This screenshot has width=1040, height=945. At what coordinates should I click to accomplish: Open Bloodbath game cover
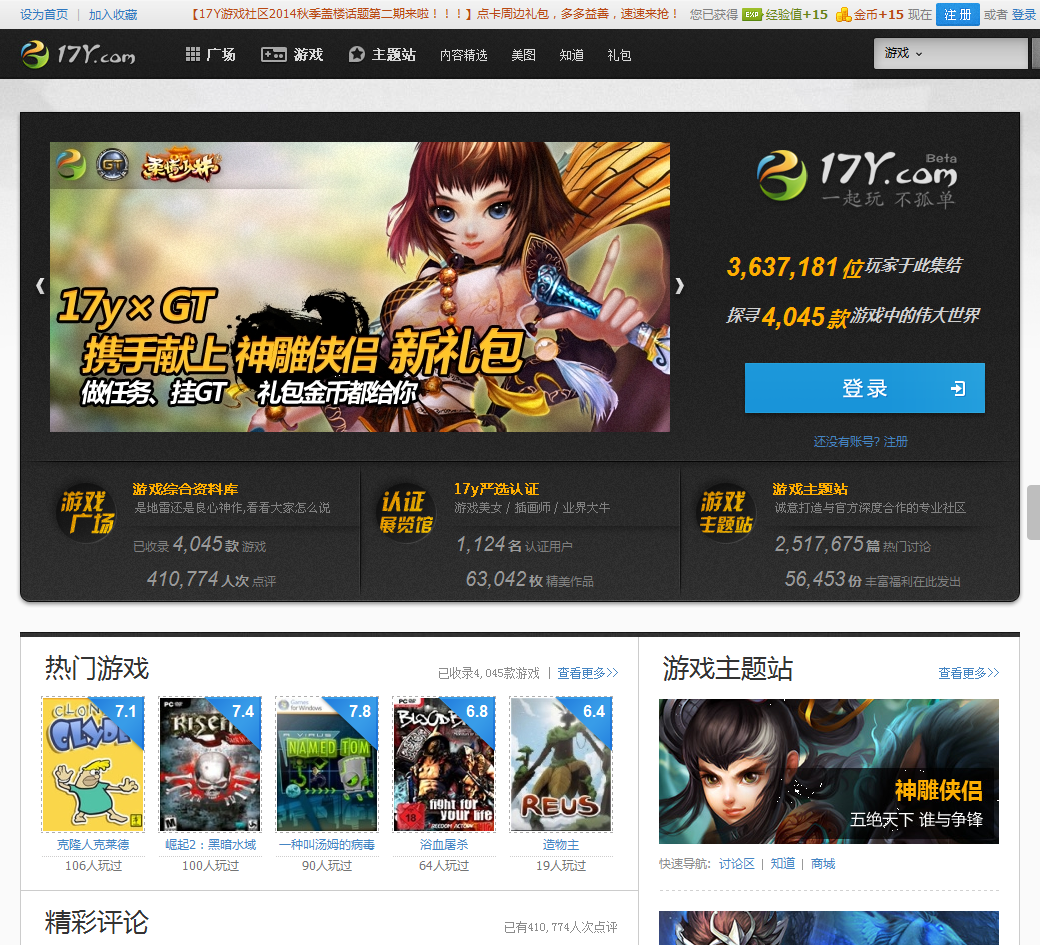[x=444, y=764]
